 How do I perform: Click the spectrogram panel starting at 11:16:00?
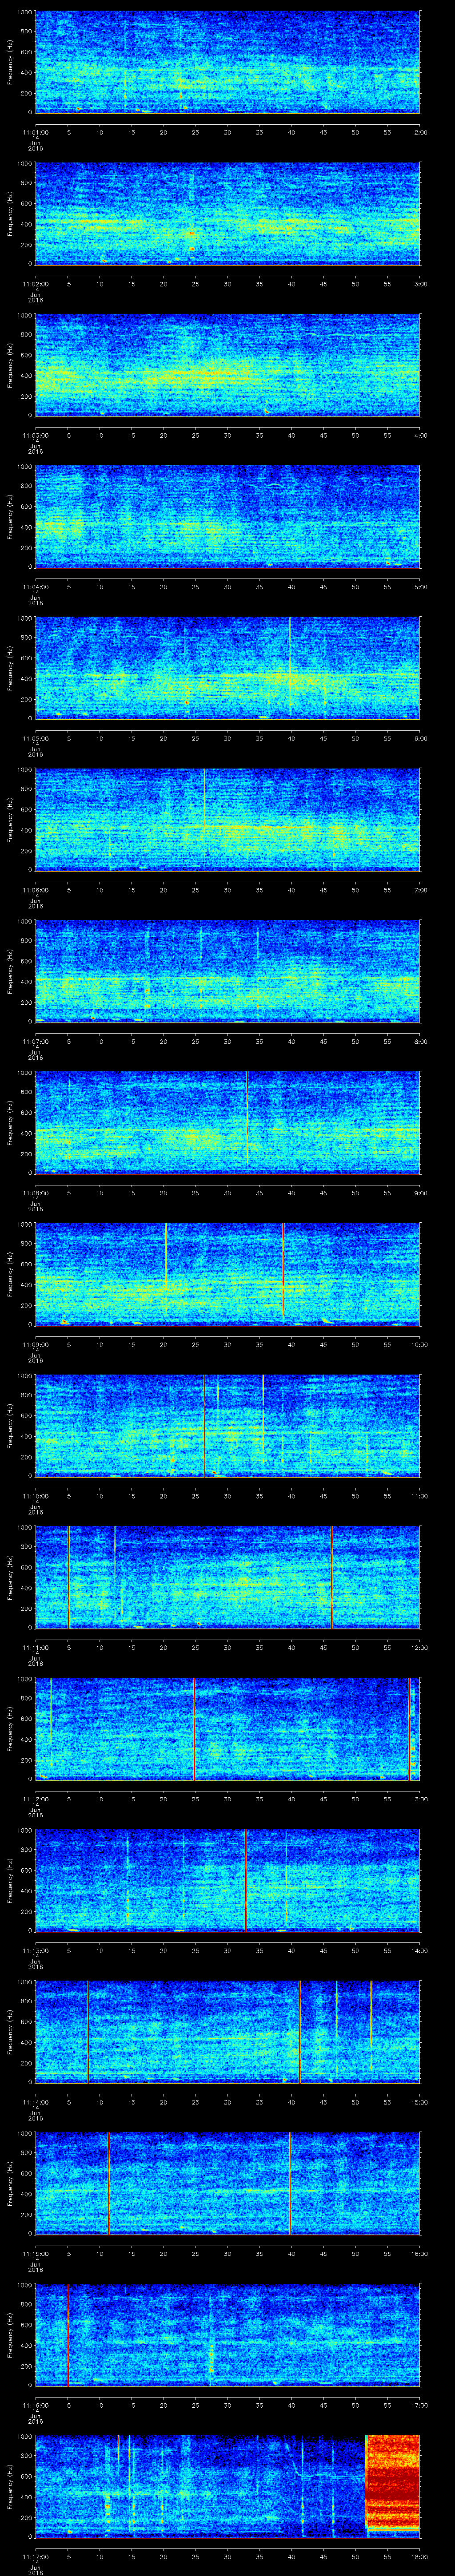[x=228, y=2335]
